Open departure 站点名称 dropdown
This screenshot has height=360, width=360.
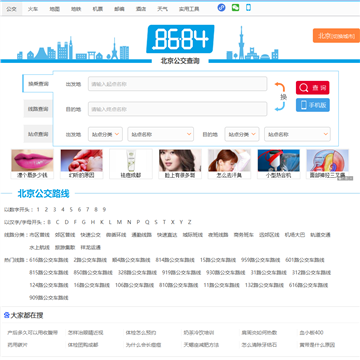pyautogui.click(x=161, y=134)
